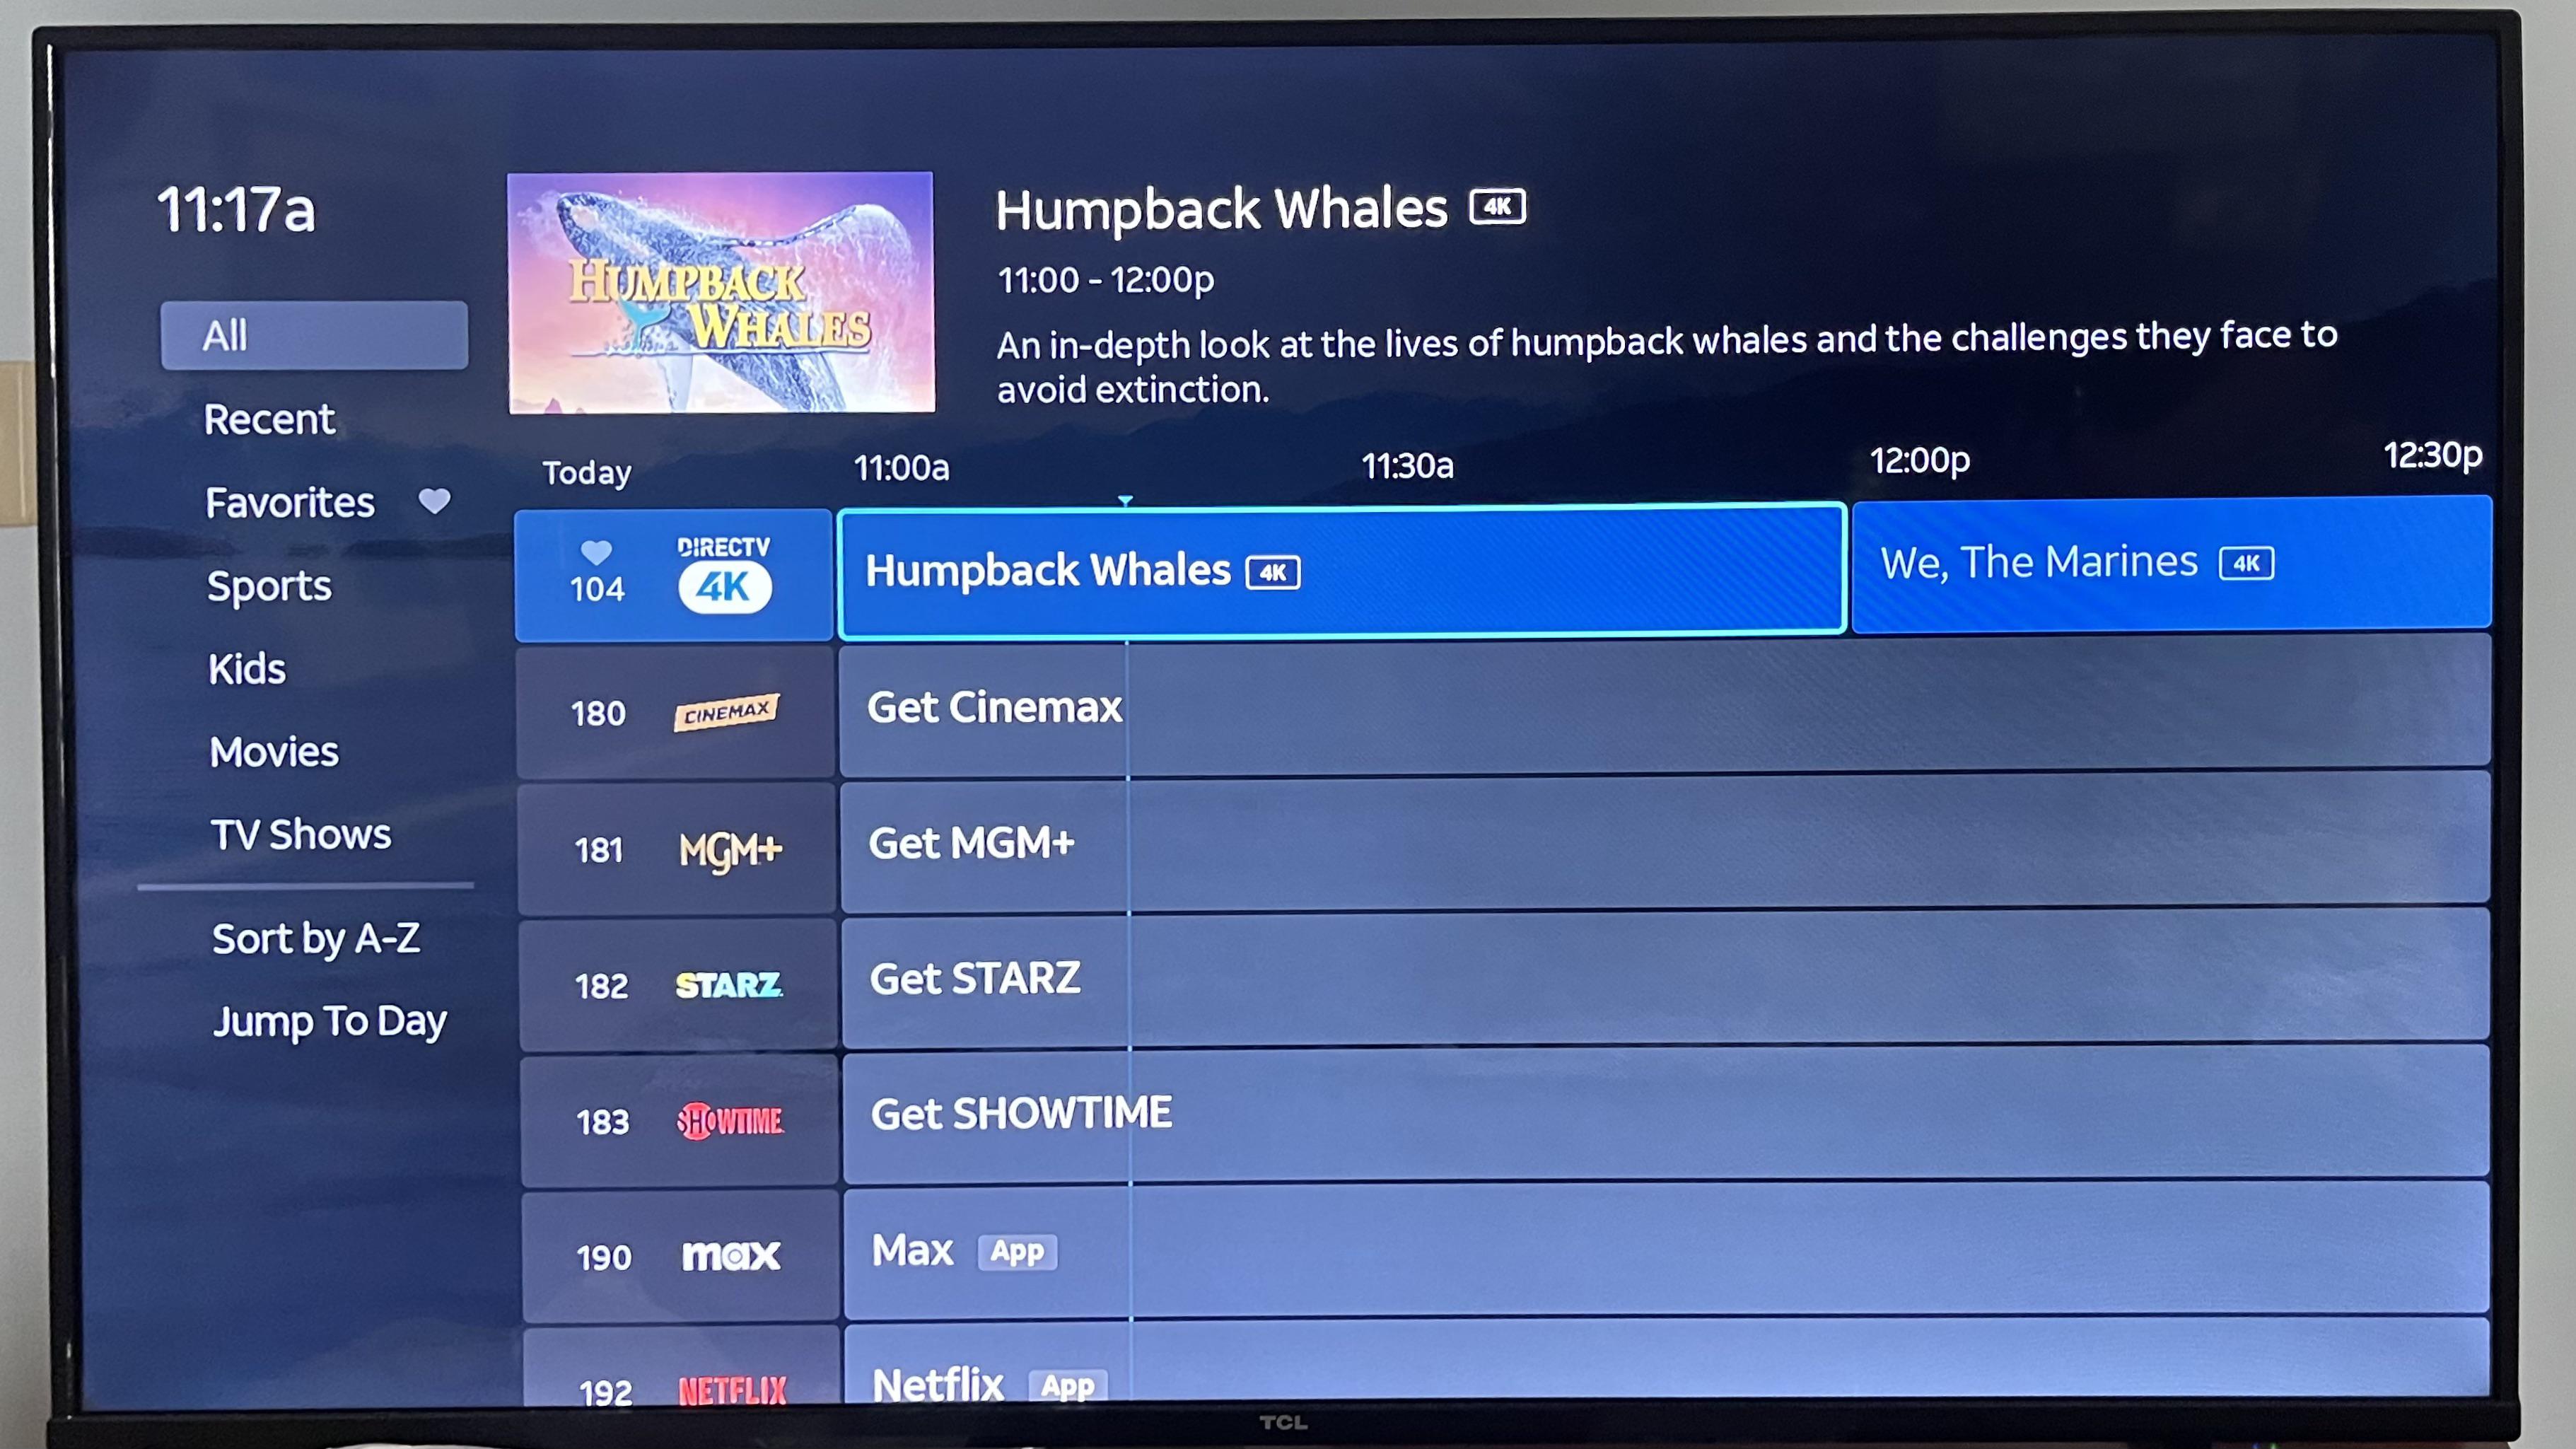Toggle favorite heart on channel 104
Image resolution: width=2576 pixels, height=1449 pixels.
click(x=596, y=551)
